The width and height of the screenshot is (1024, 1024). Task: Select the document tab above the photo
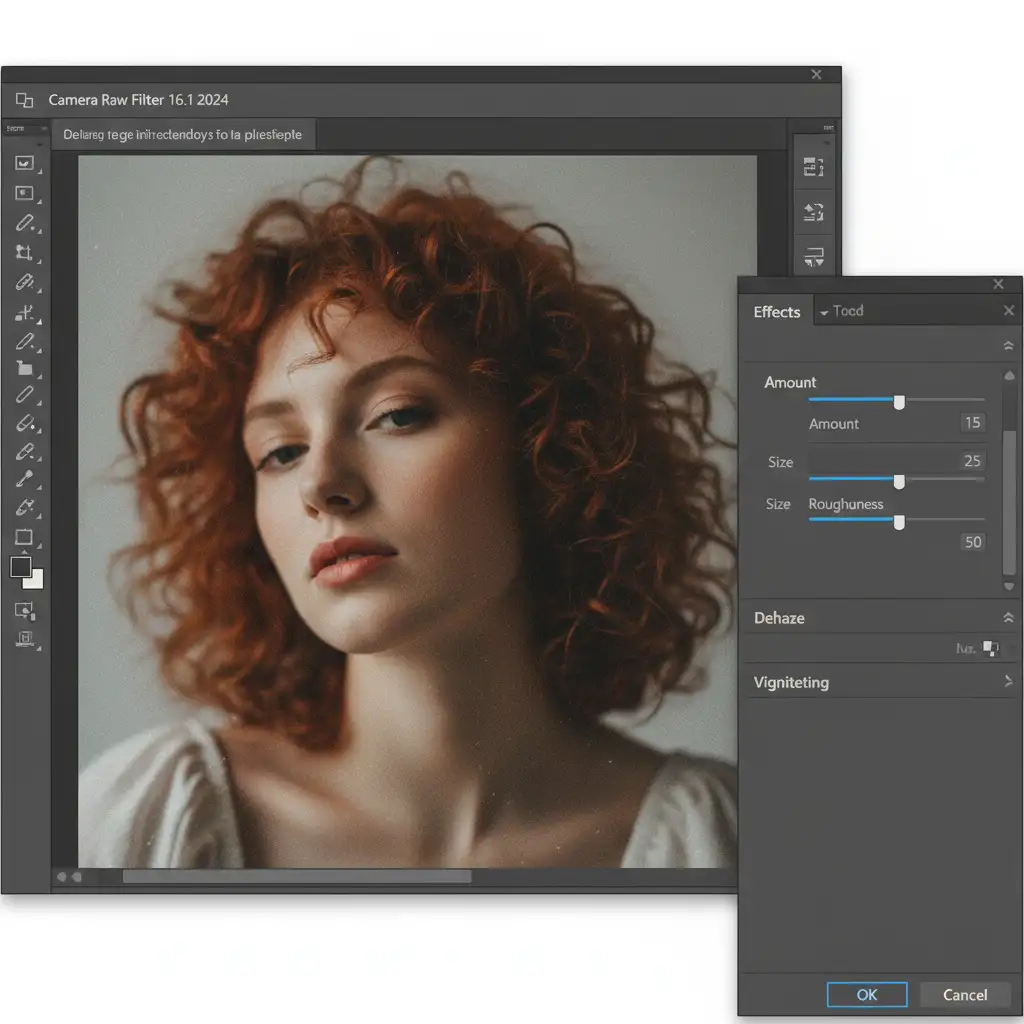[x=183, y=134]
